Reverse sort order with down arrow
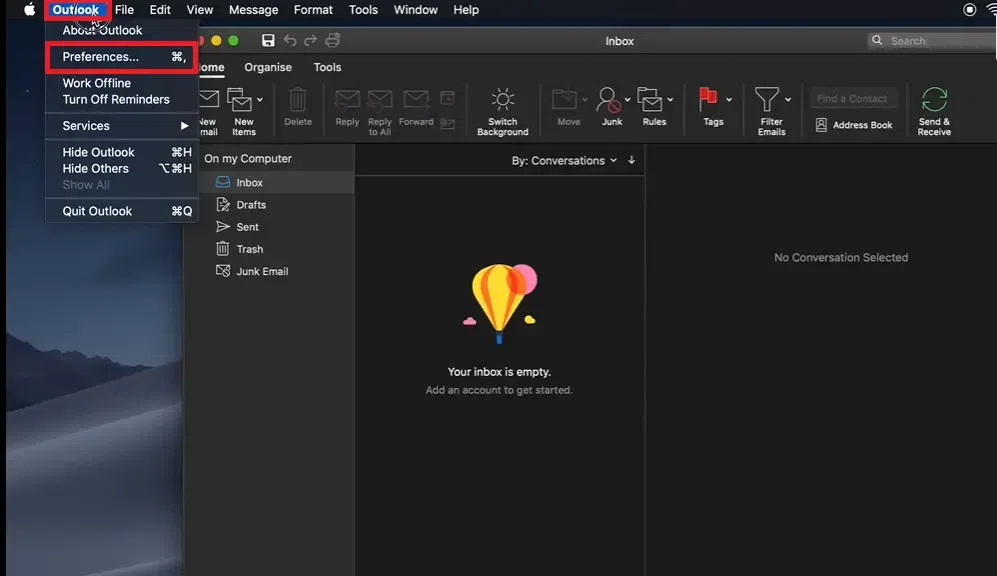This screenshot has height=576, width=997. (x=631, y=160)
